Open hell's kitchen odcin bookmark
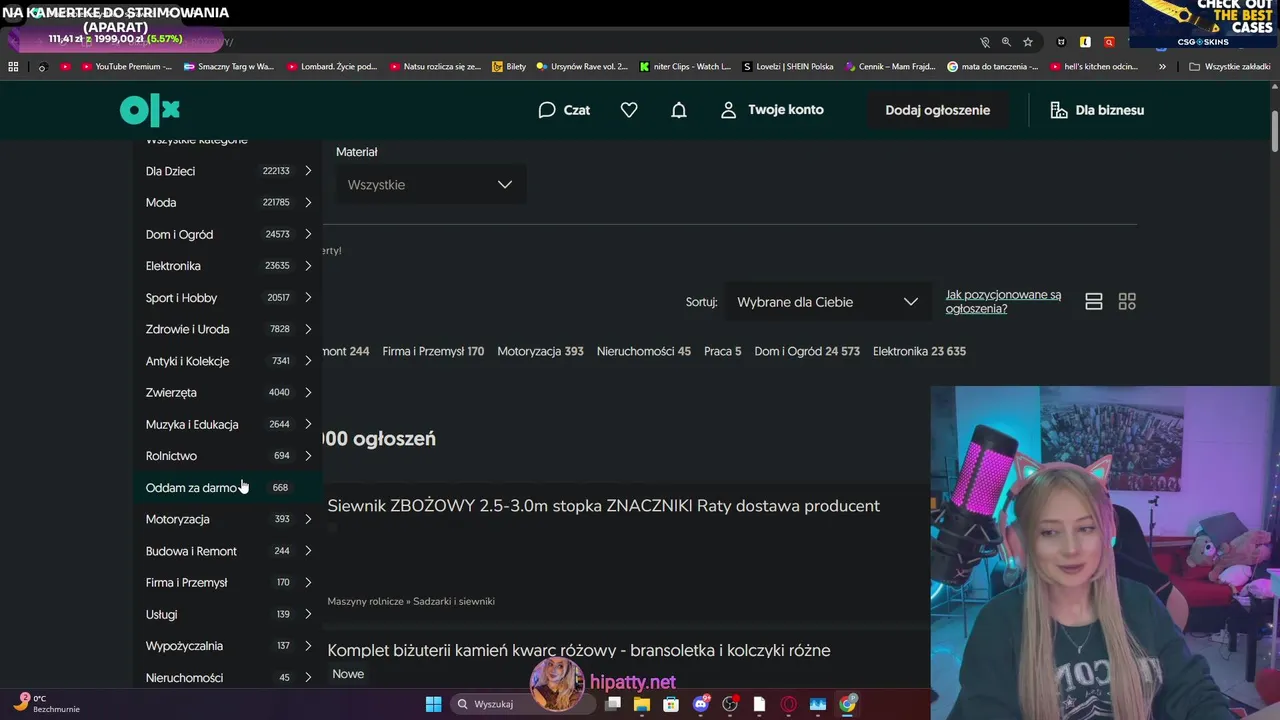Image resolution: width=1280 pixels, height=720 pixels. [1094, 67]
